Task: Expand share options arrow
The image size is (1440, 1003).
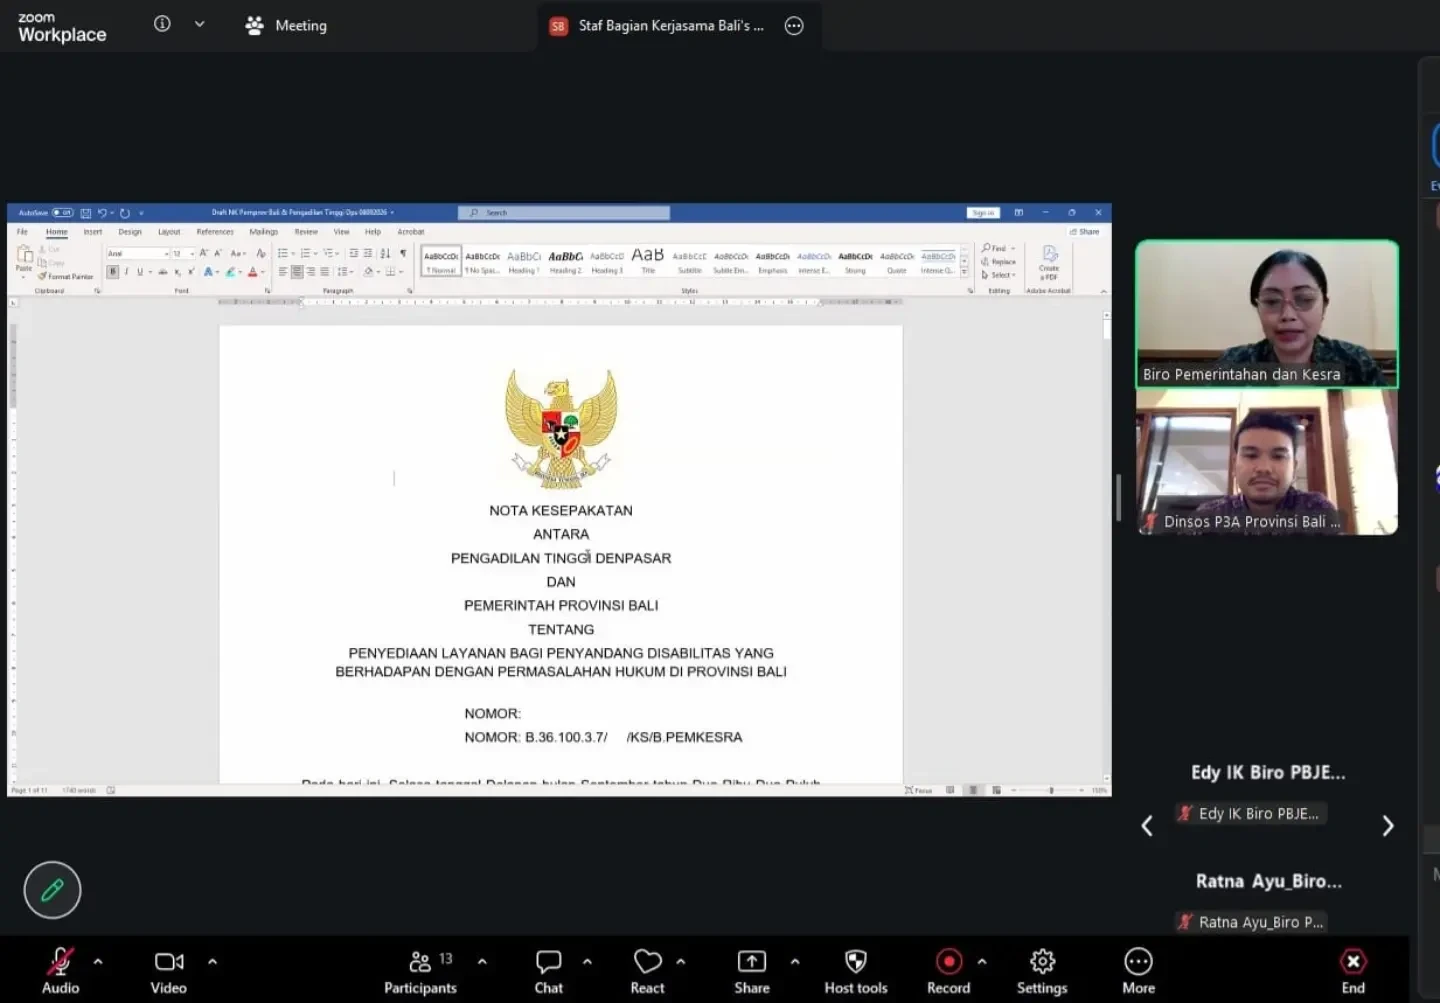Action: pyautogui.click(x=795, y=961)
